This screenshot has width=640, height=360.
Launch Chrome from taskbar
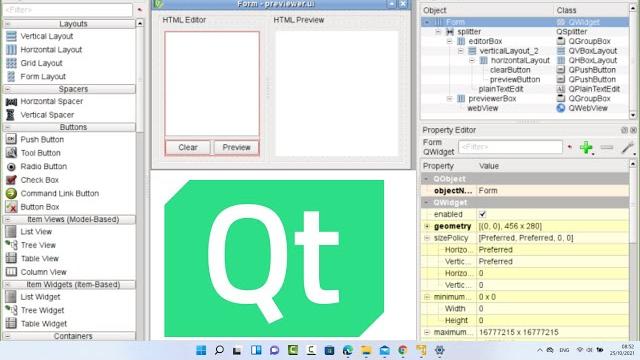coord(403,350)
